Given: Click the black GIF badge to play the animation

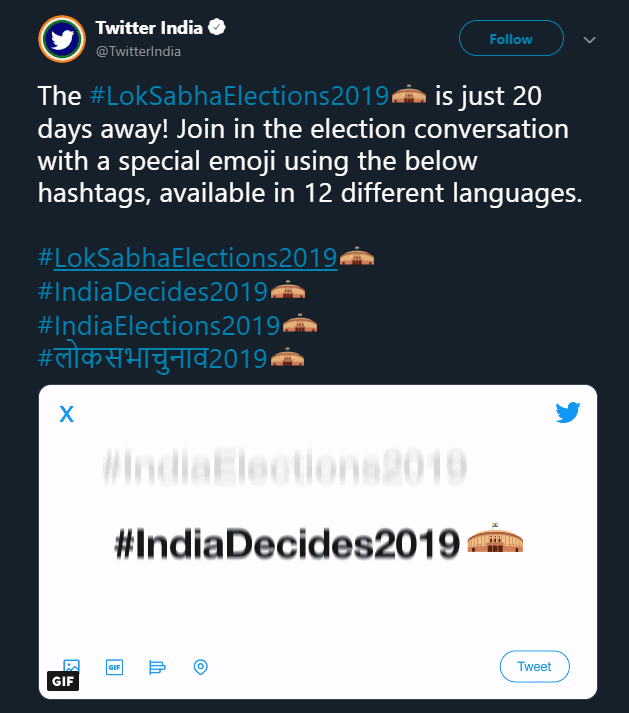Looking at the screenshot, I should (63, 681).
